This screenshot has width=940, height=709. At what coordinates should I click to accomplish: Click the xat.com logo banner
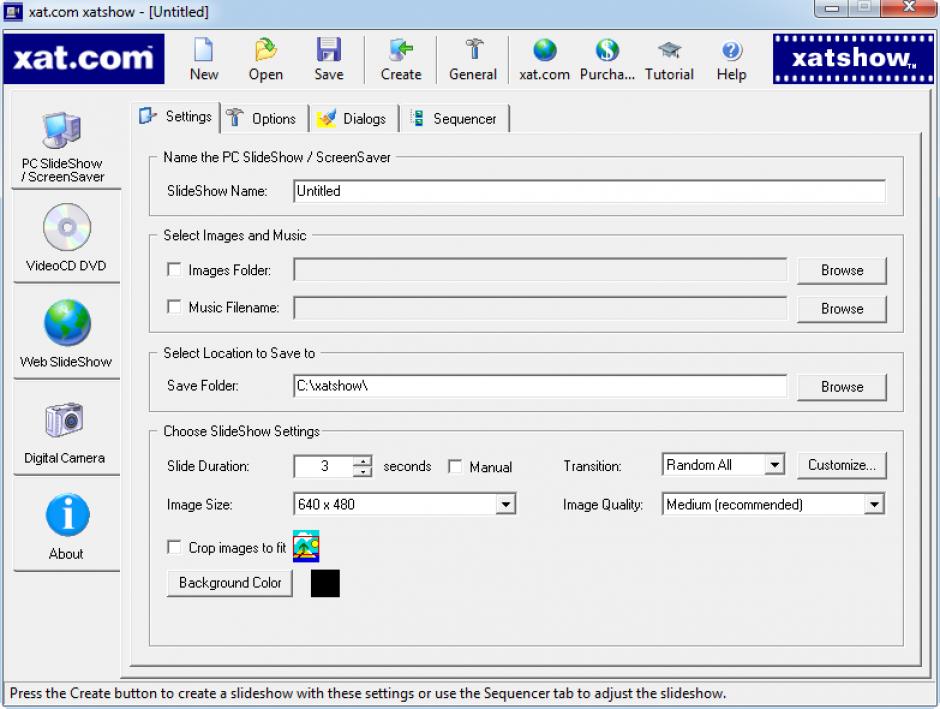(x=83, y=59)
